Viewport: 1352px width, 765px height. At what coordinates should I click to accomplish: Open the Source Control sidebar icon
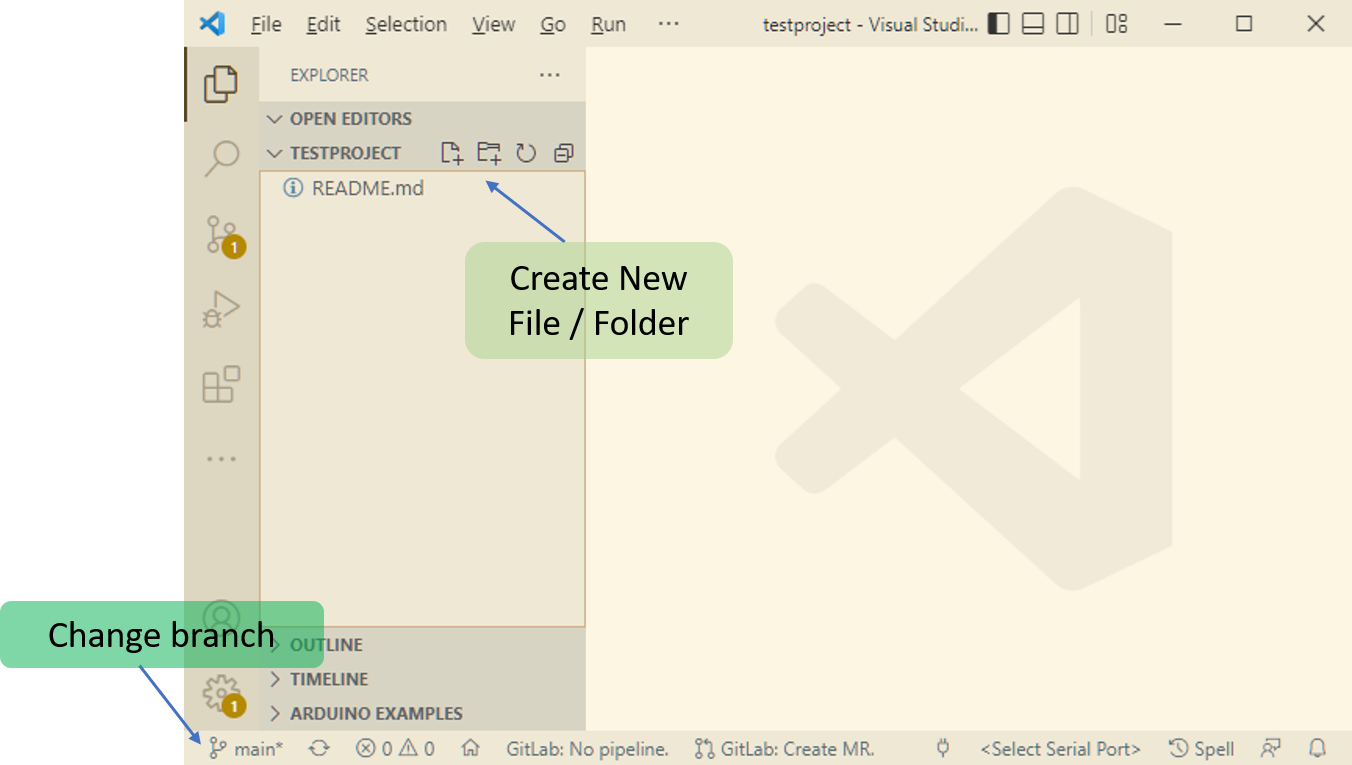221,234
